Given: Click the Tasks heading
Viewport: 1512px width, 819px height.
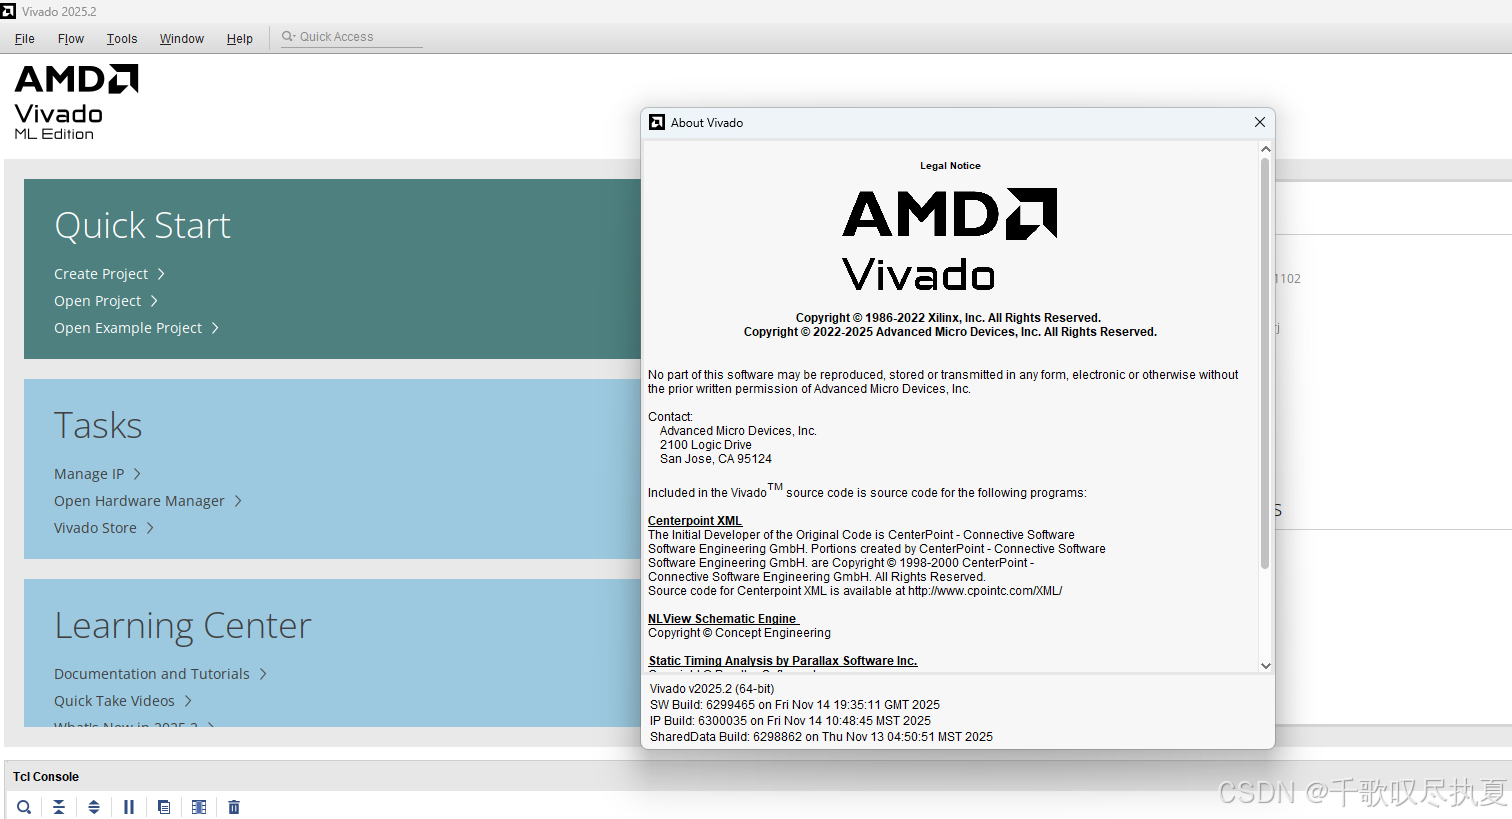Looking at the screenshot, I should tap(98, 426).
